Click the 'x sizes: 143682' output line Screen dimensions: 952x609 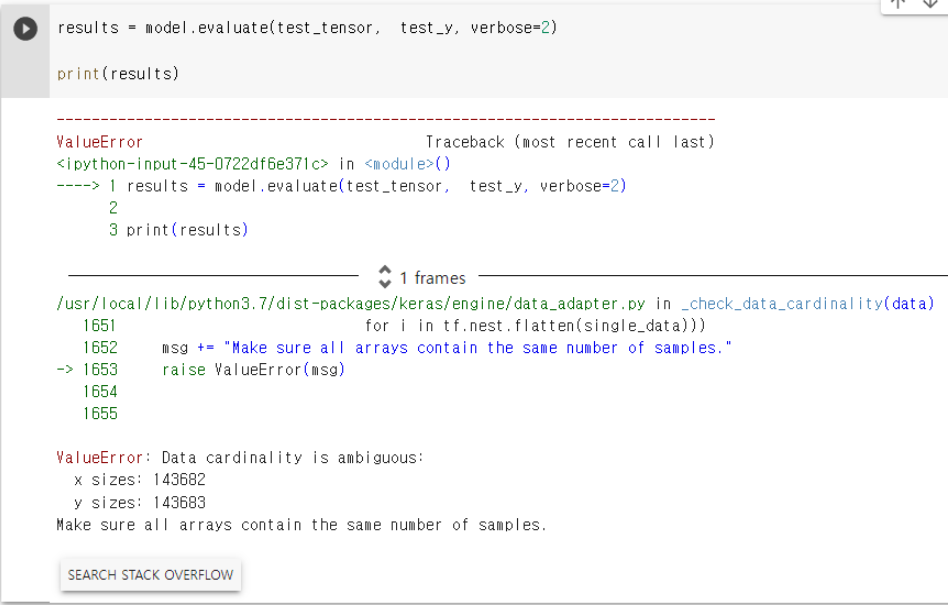click(x=140, y=480)
